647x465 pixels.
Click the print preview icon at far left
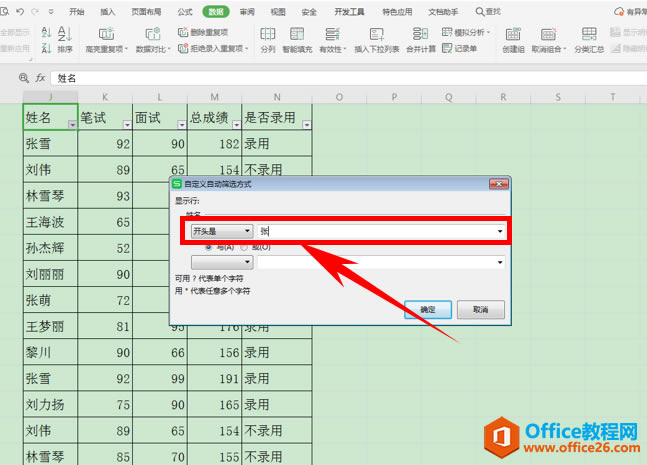[5, 12]
